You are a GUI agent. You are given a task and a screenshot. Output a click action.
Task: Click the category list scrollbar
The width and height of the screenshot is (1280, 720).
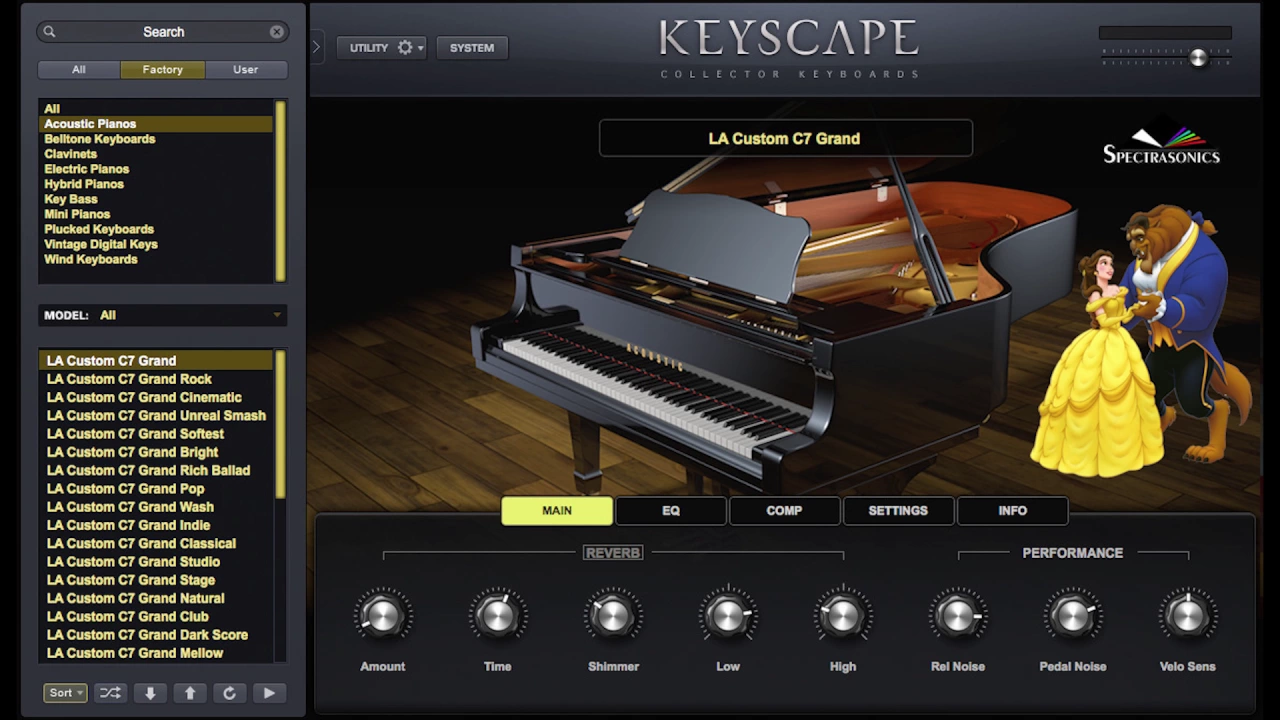pyautogui.click(x=281, y=190)
